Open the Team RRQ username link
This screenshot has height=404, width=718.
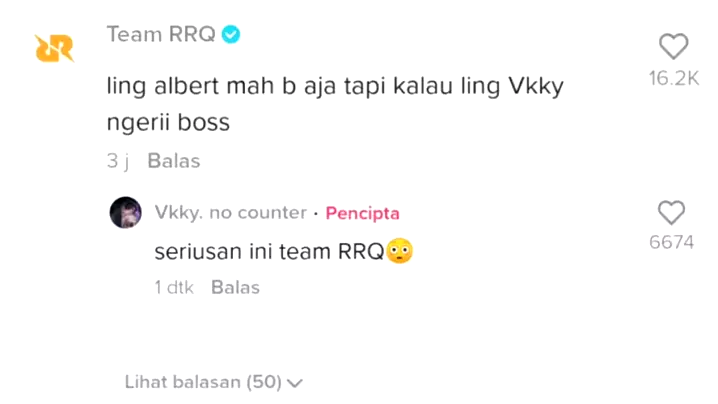point(161,34)
